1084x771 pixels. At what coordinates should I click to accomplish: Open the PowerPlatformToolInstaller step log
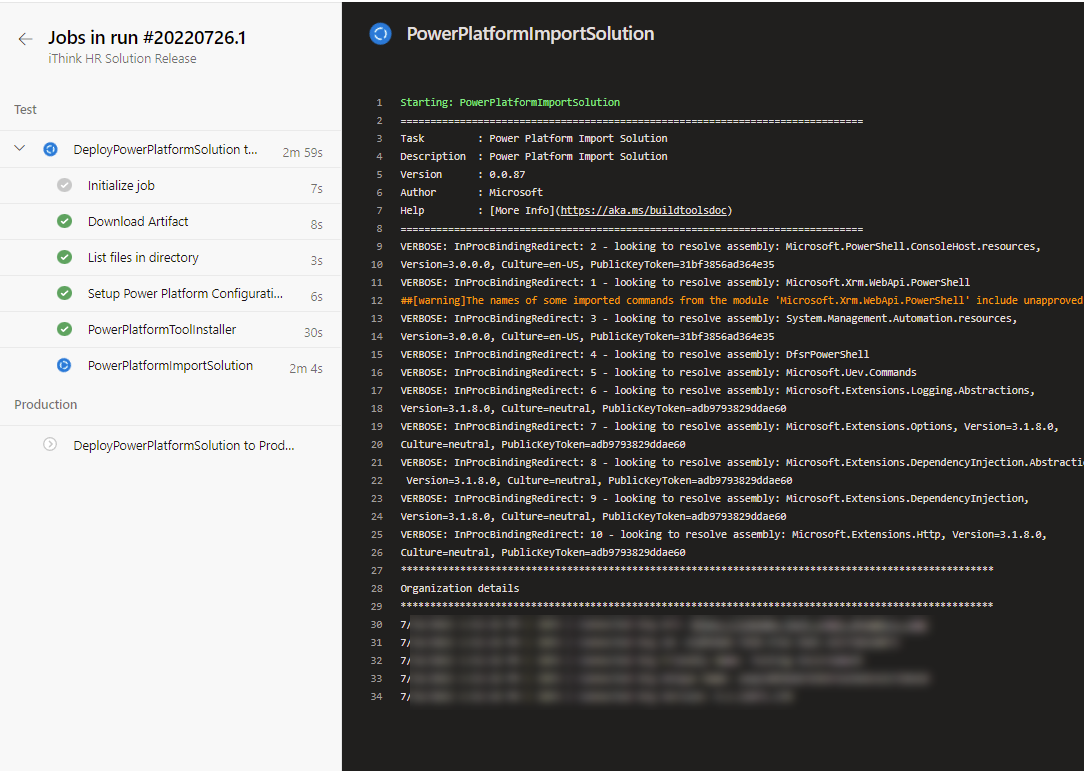[x=162, y=330]
